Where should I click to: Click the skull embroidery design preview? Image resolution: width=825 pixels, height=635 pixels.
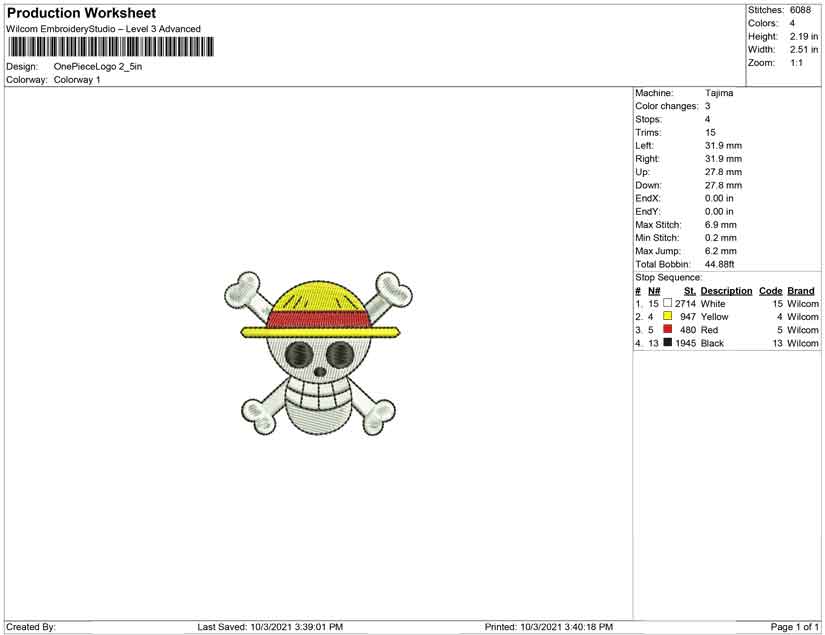click(318, 354)
